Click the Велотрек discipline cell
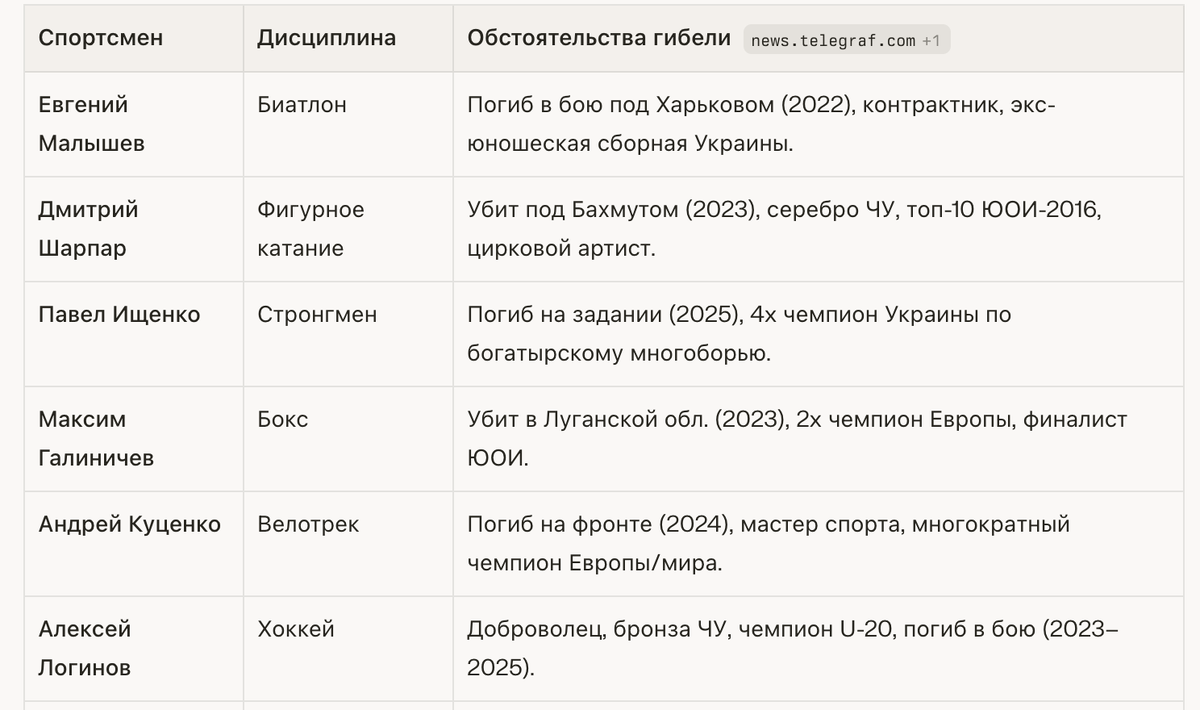 [307, 525]
